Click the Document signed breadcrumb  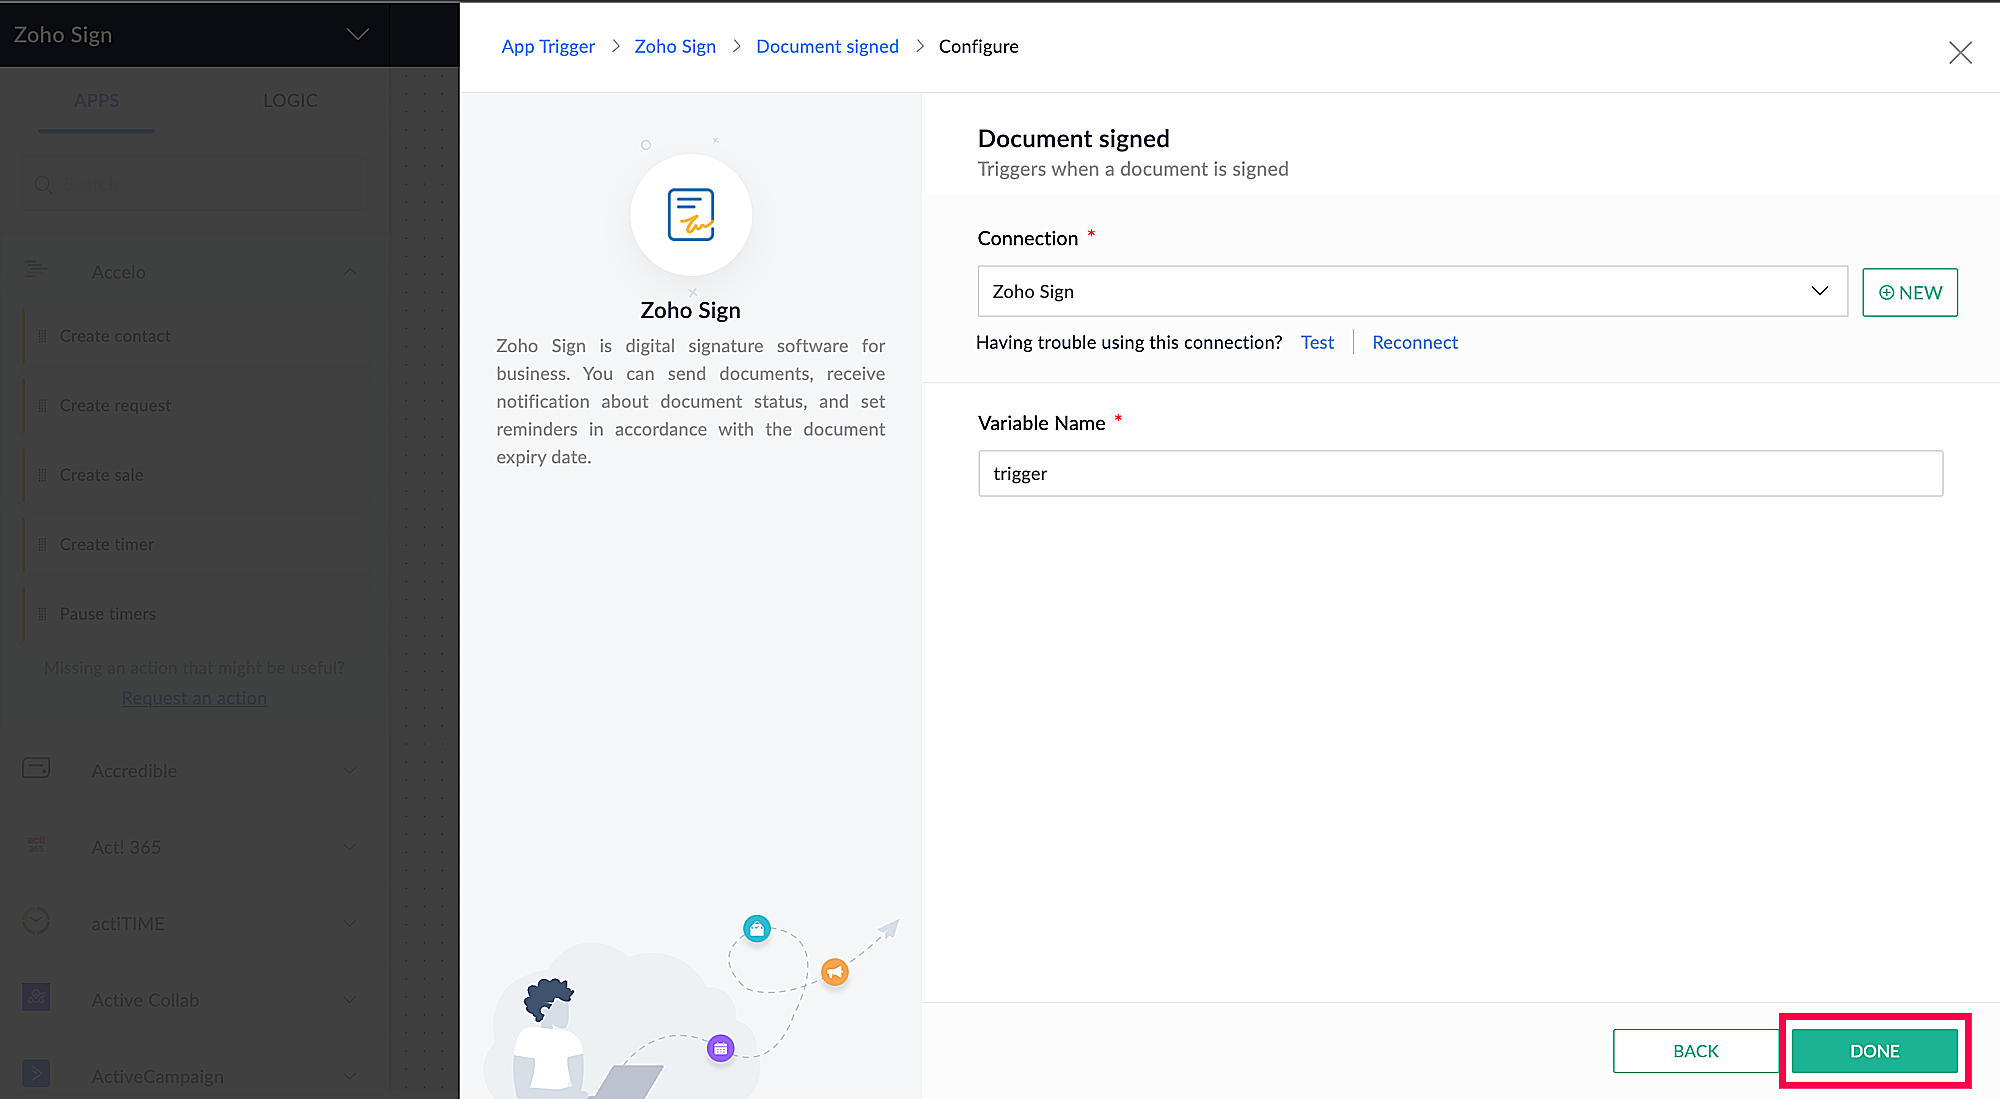point(827,46)
